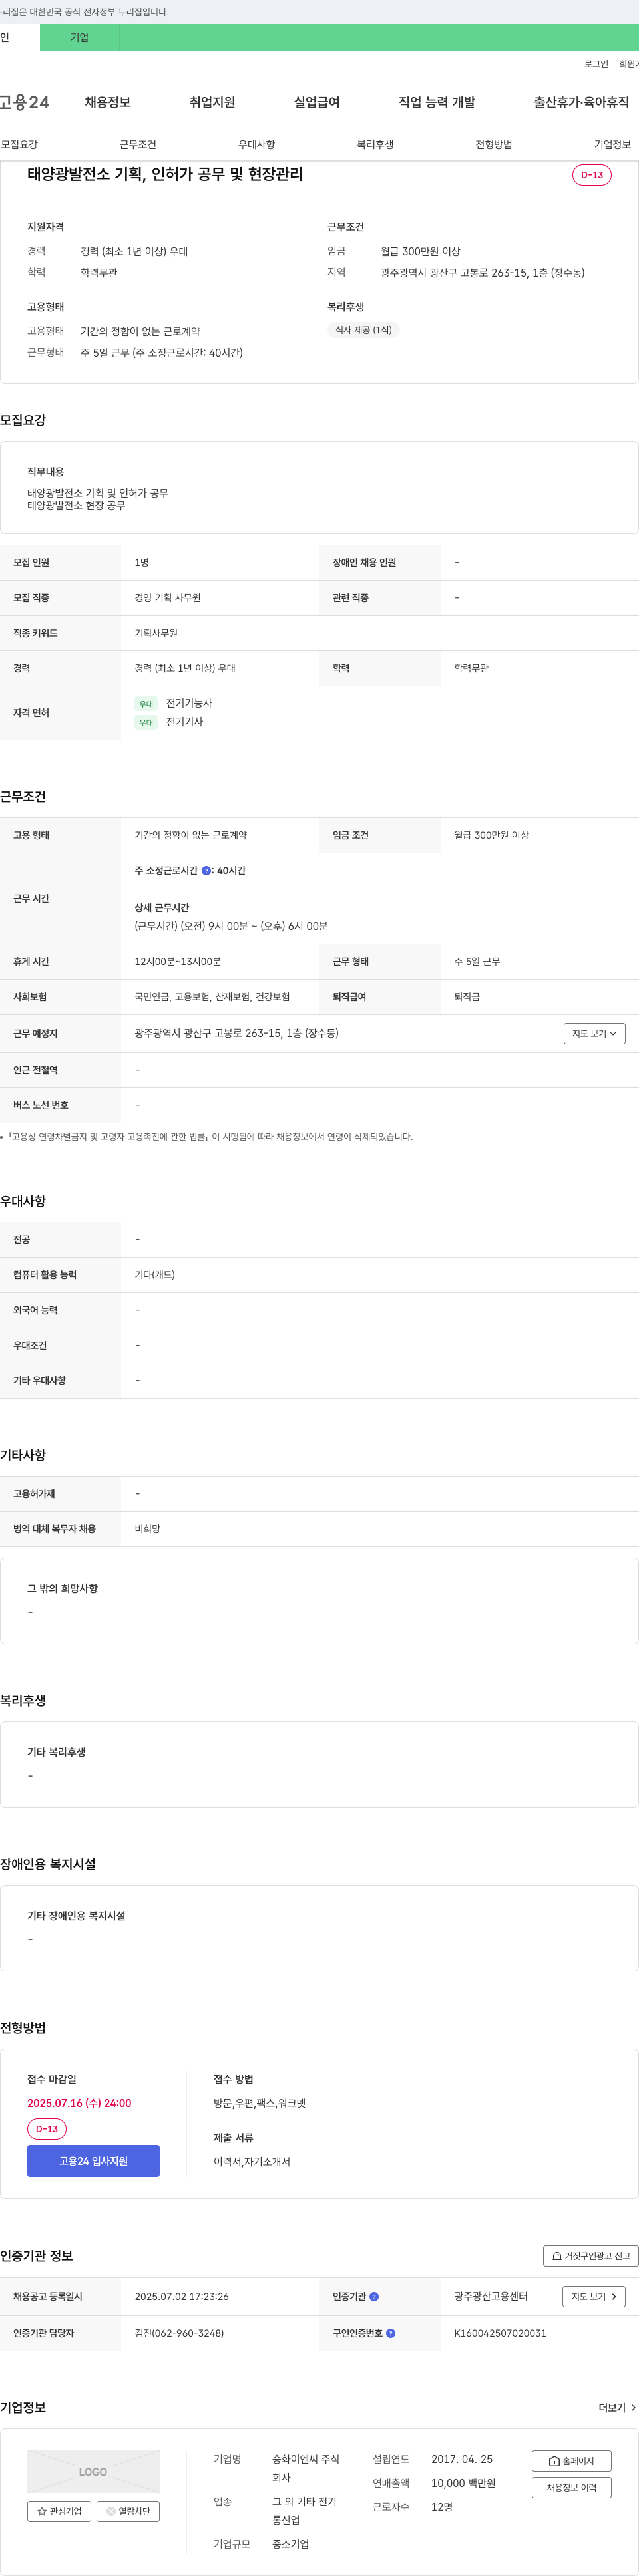
Task: Click the LOGO placeholder image
Action: (x=93, y=2471)
